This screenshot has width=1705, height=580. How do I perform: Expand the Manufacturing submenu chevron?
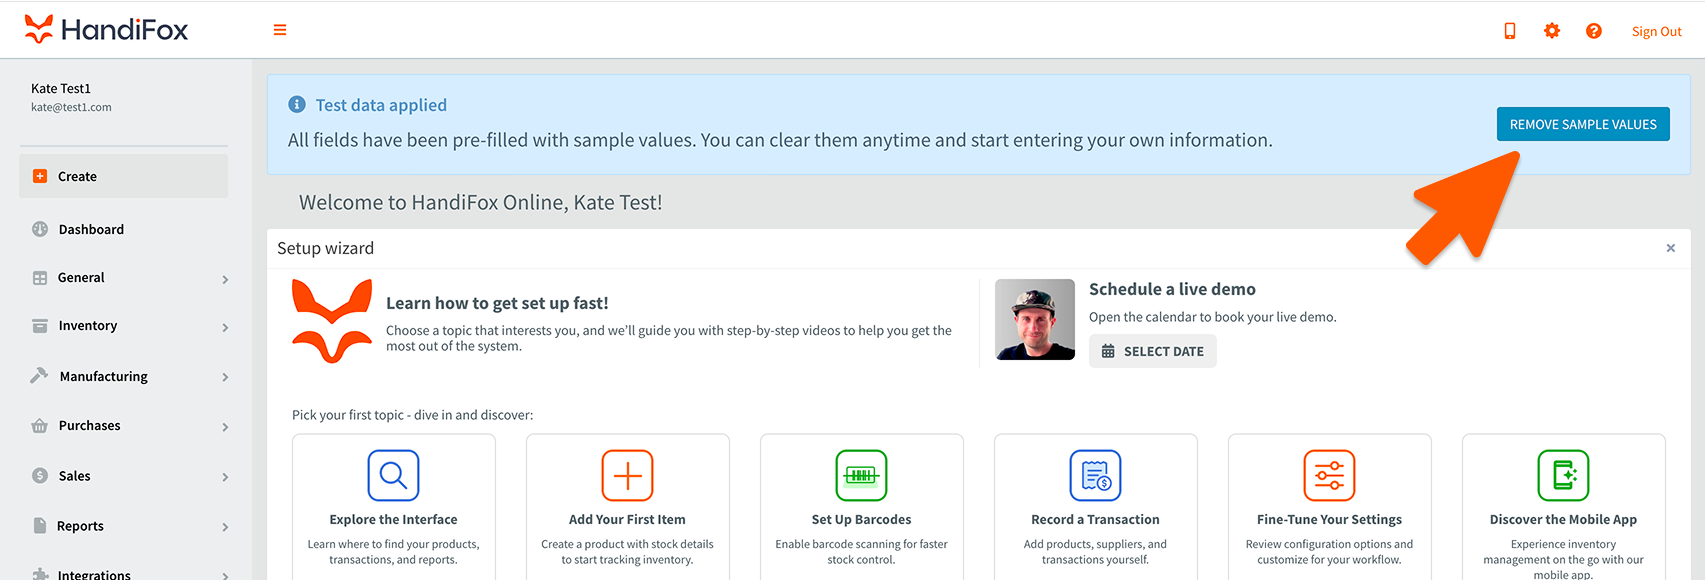click(x=225, y=377)
